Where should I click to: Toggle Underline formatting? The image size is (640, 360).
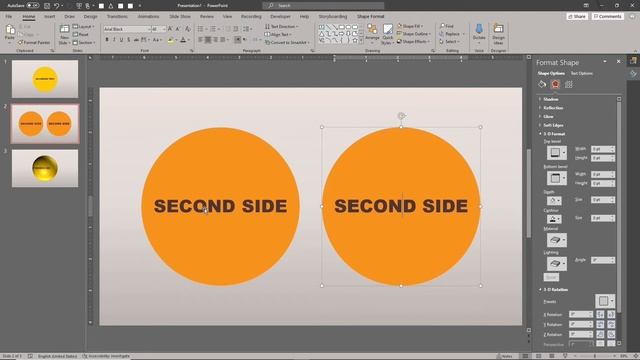click(x=122, y=40)
